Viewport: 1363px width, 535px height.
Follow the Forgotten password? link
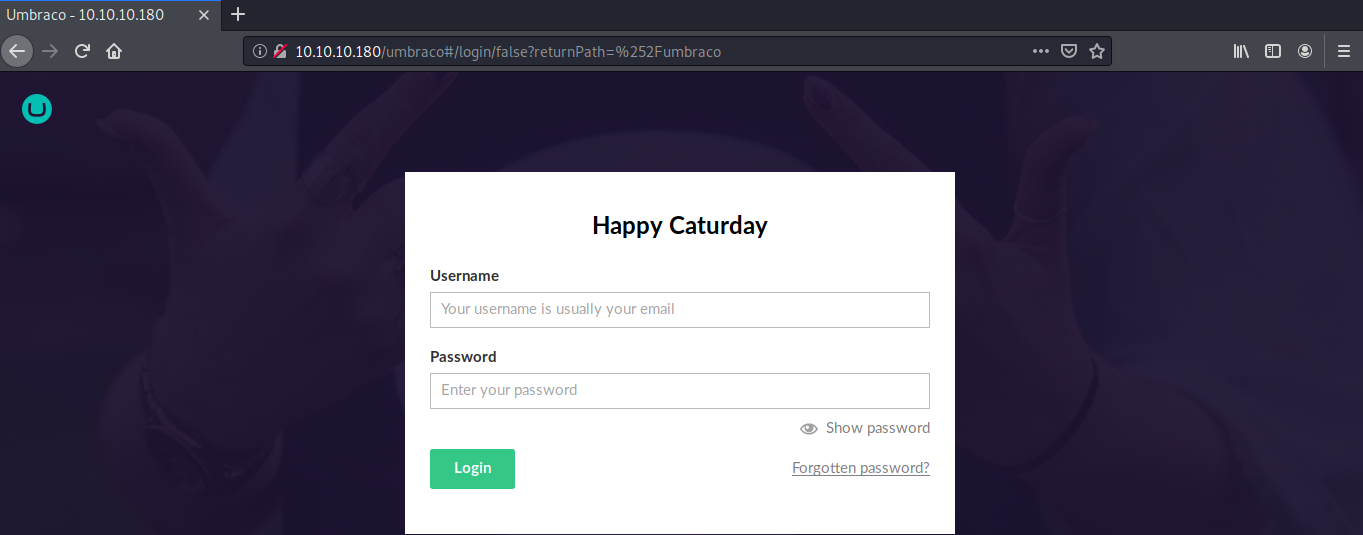[860, 468]
